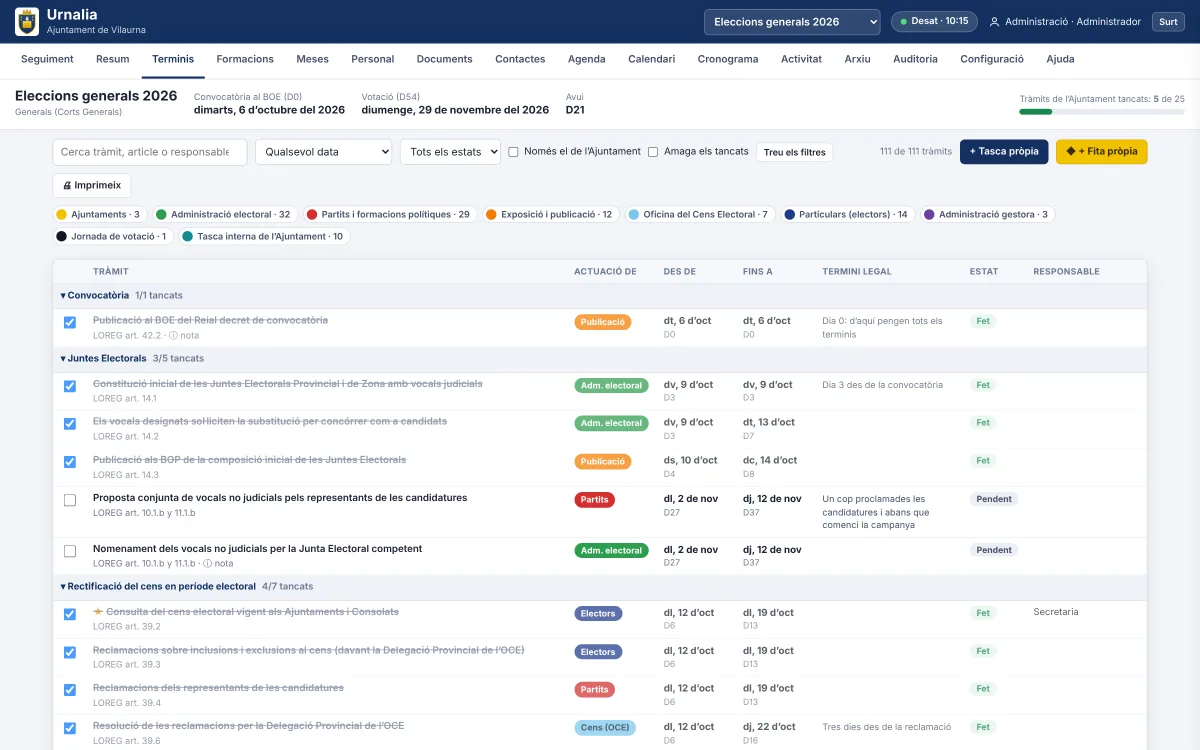Image resolution: width=1200 pixels, height=750 pixels.
Task: Check Proposta conjunta de vocals no judicials
Action: click(x=70, y=500)
